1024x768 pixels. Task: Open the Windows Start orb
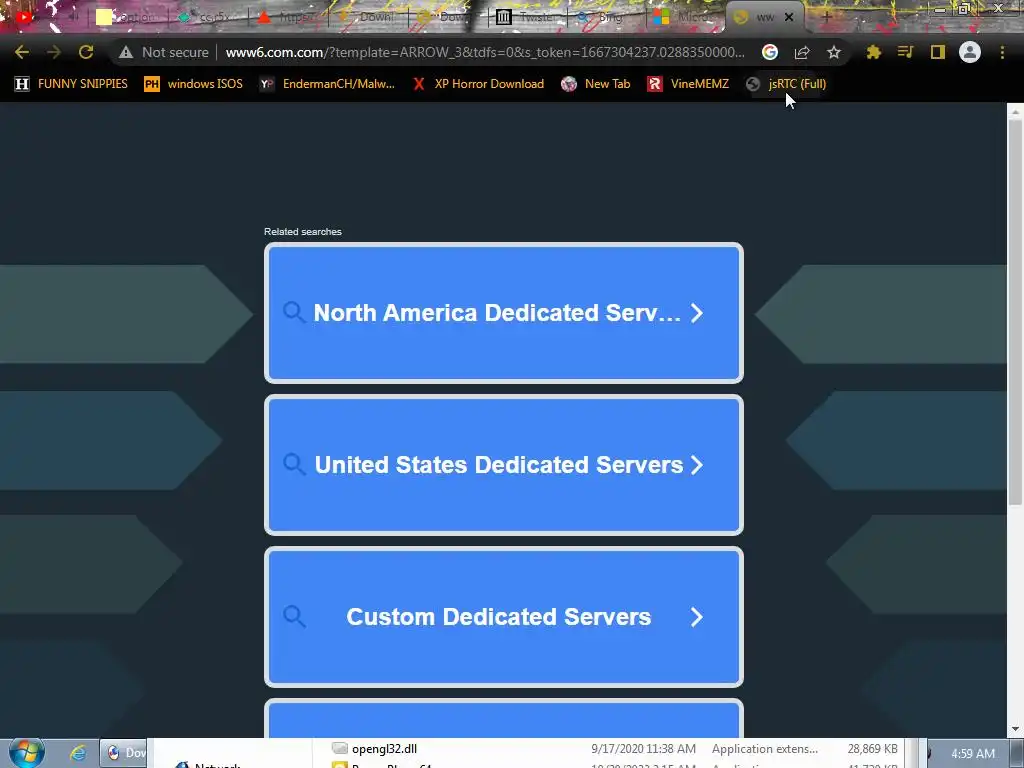tap(27, 753)
